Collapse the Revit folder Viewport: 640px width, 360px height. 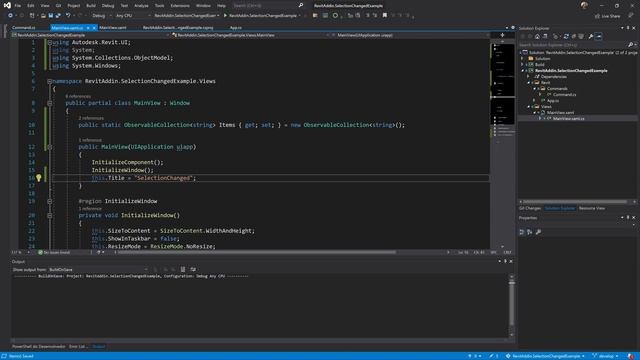(x=529, y=82)
